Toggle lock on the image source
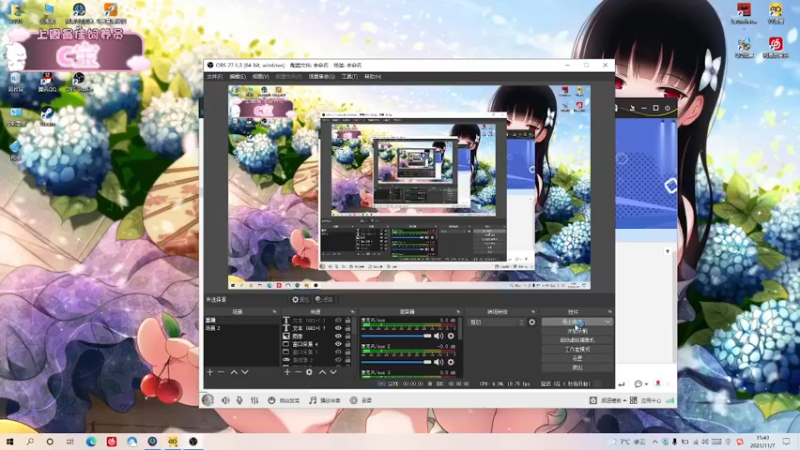The height and width of the screenshot is (450, 800). (x=347, y=336)
